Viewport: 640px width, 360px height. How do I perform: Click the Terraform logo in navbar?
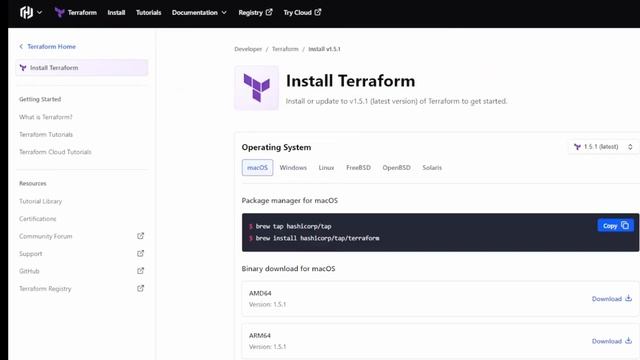(60, 13)
